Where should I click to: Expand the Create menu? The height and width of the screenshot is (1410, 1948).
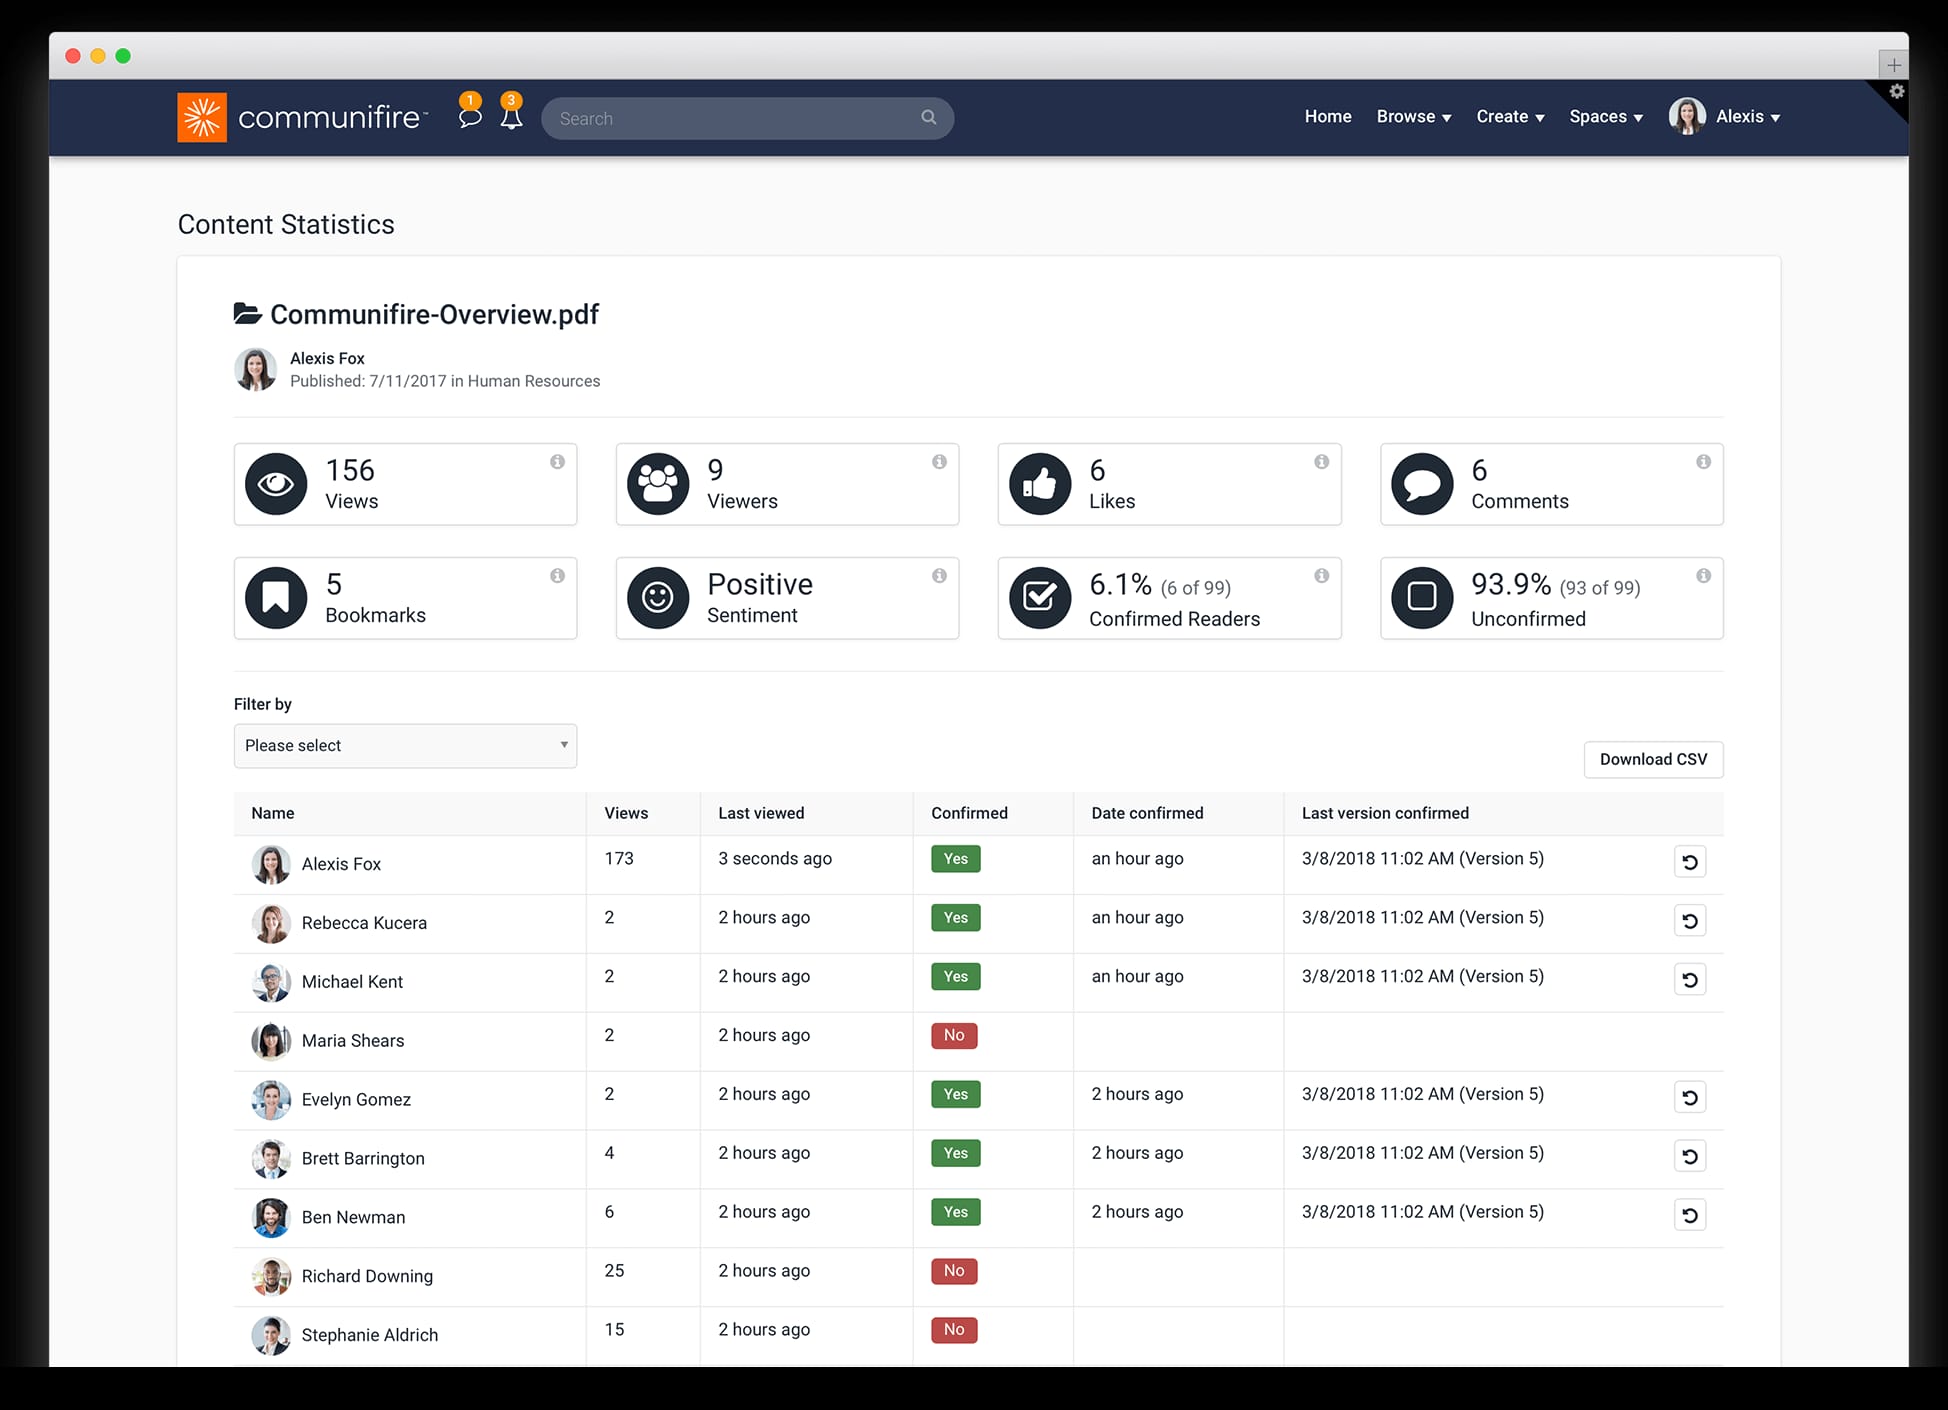[x=1510, y=117]
